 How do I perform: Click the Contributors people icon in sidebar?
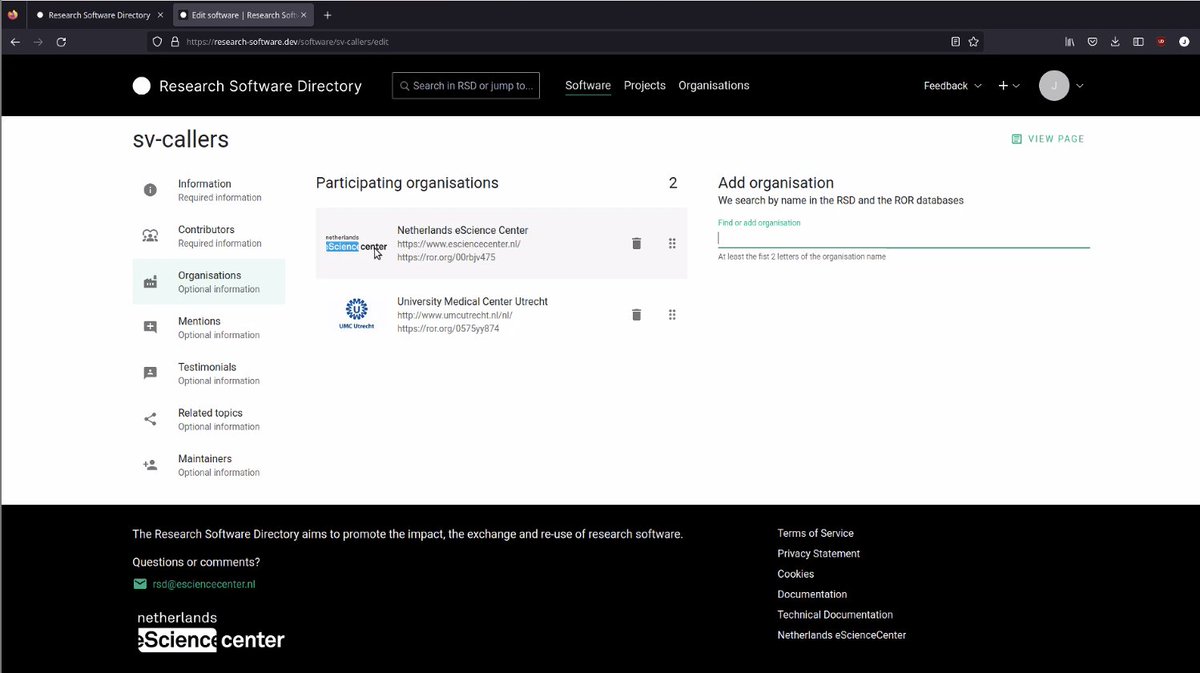(150, 236)
